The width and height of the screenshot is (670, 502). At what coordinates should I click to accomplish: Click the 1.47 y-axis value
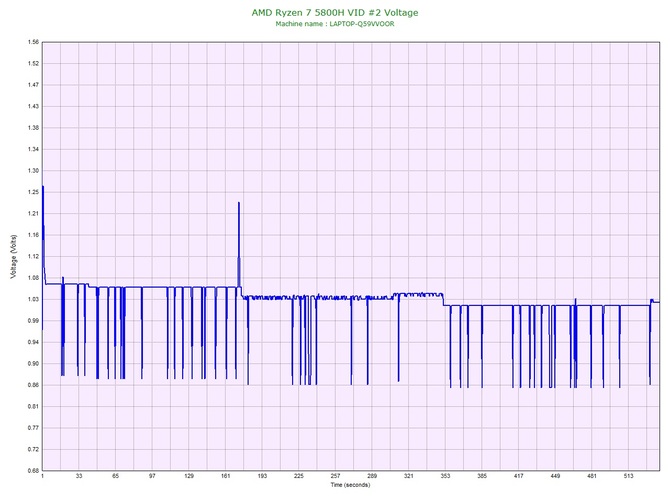(x=33, y=85)
